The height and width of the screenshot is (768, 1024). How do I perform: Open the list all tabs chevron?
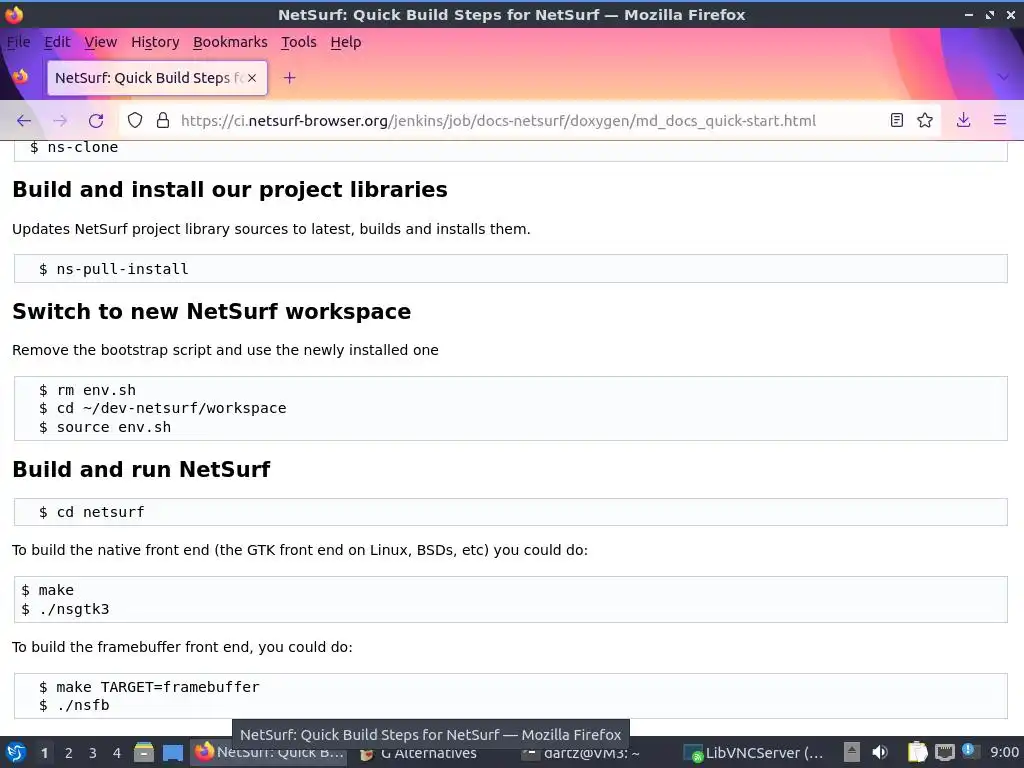(1004, 77)
